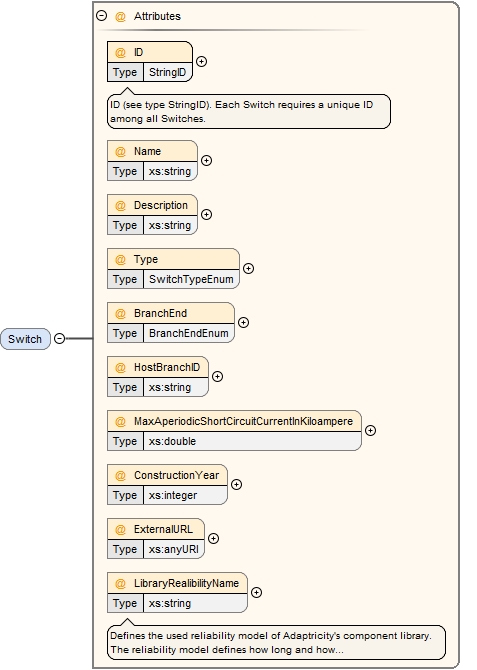Collapse the Switch element node

tap(60, 339)
